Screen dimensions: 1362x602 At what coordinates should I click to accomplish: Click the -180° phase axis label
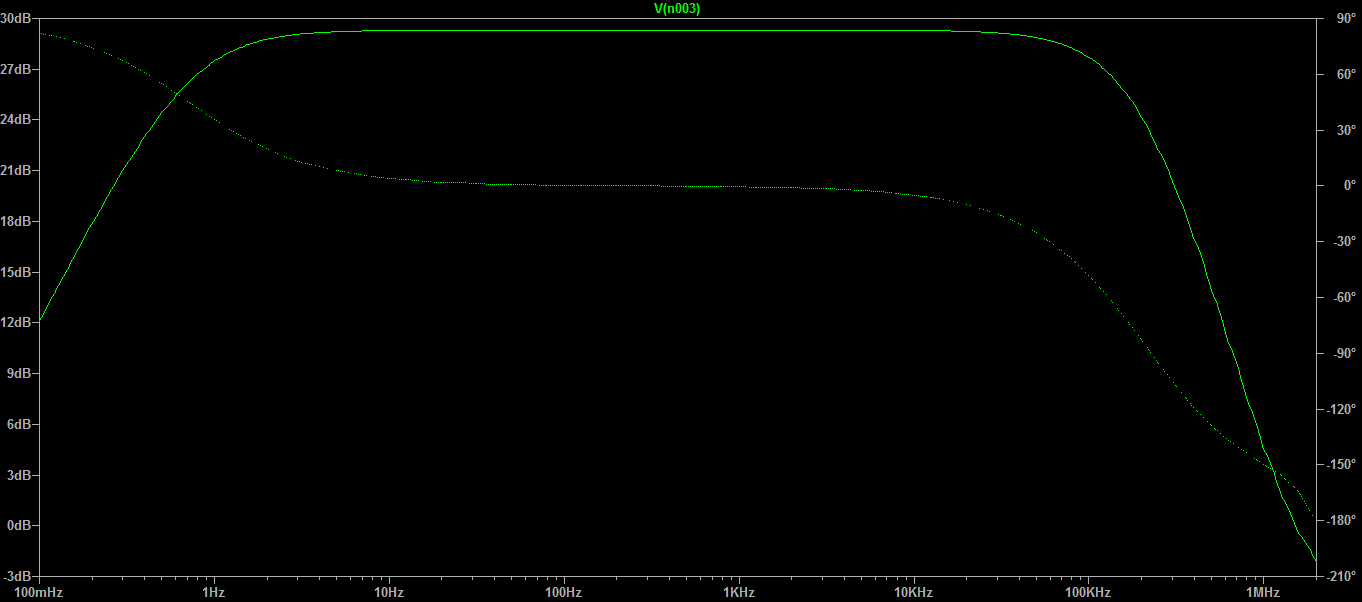pos(1340,520)
